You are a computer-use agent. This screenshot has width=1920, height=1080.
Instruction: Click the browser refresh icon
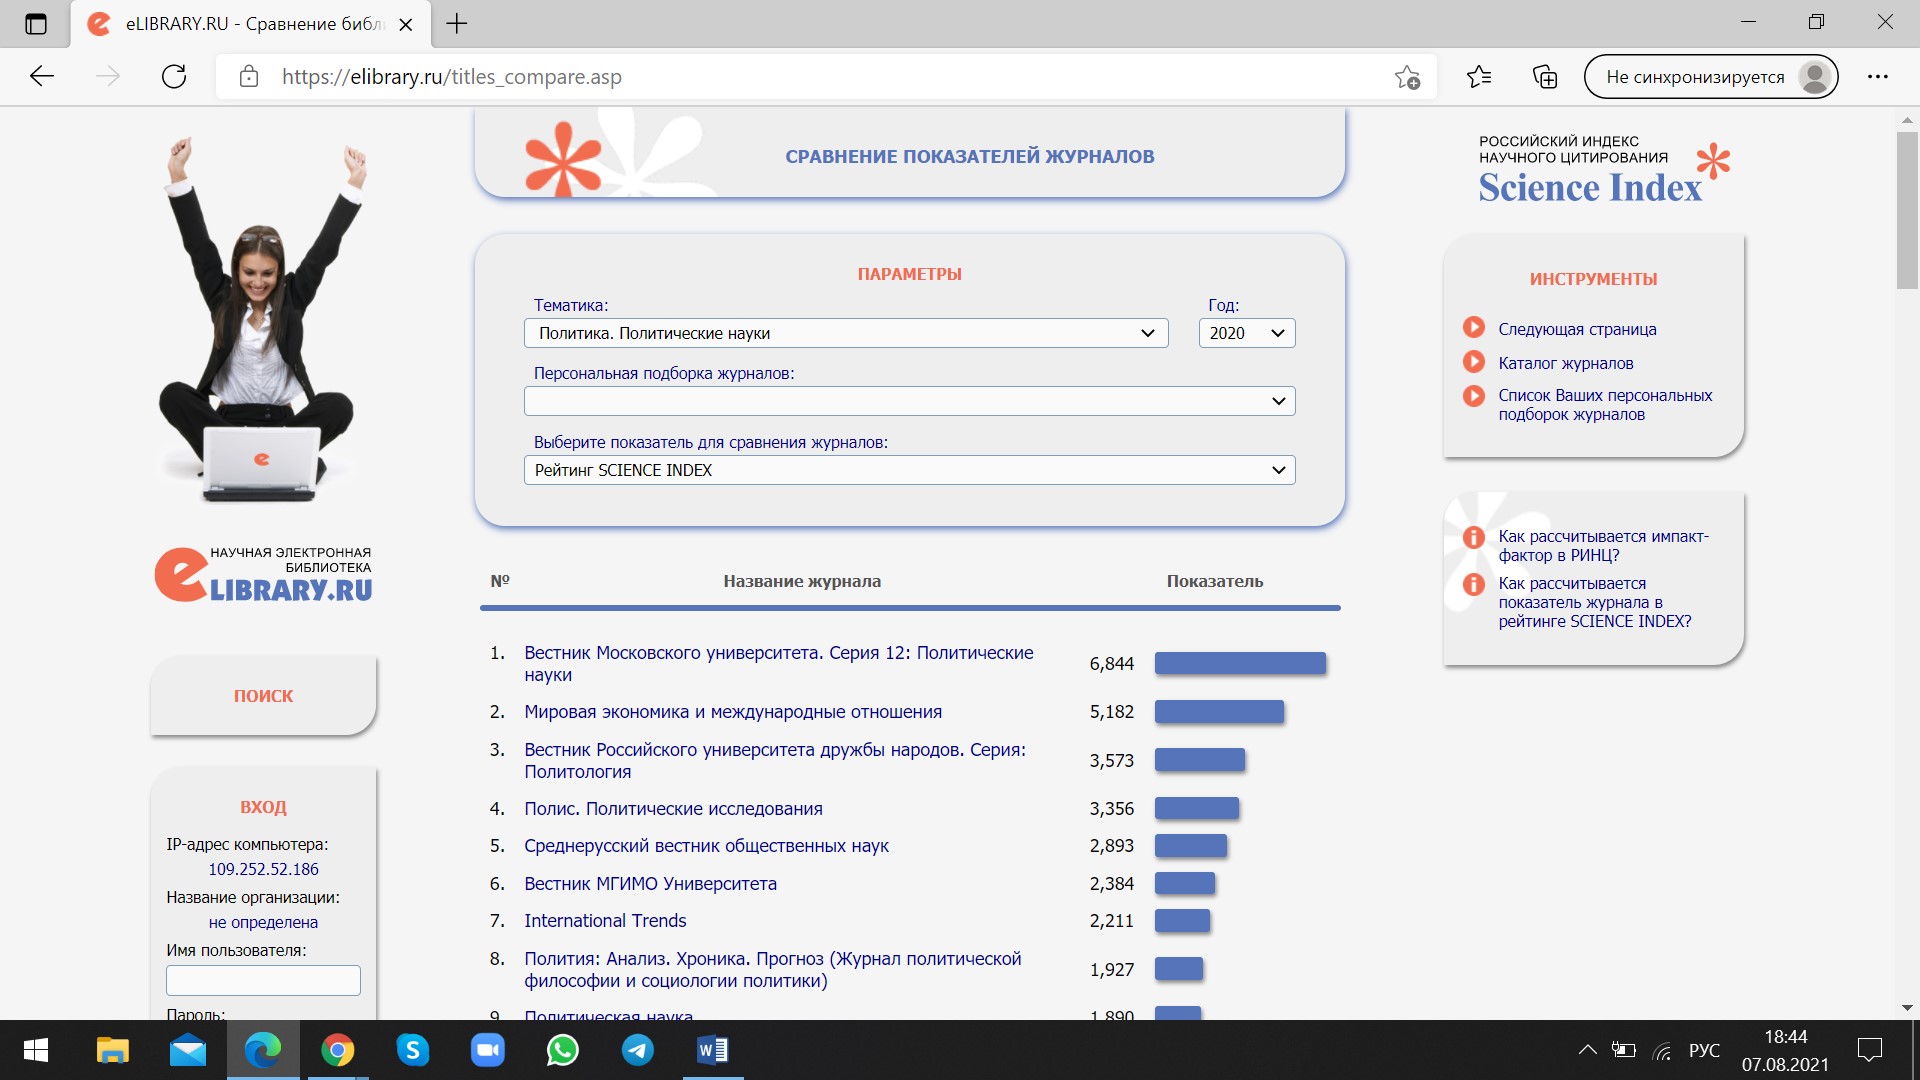point(174,77)
